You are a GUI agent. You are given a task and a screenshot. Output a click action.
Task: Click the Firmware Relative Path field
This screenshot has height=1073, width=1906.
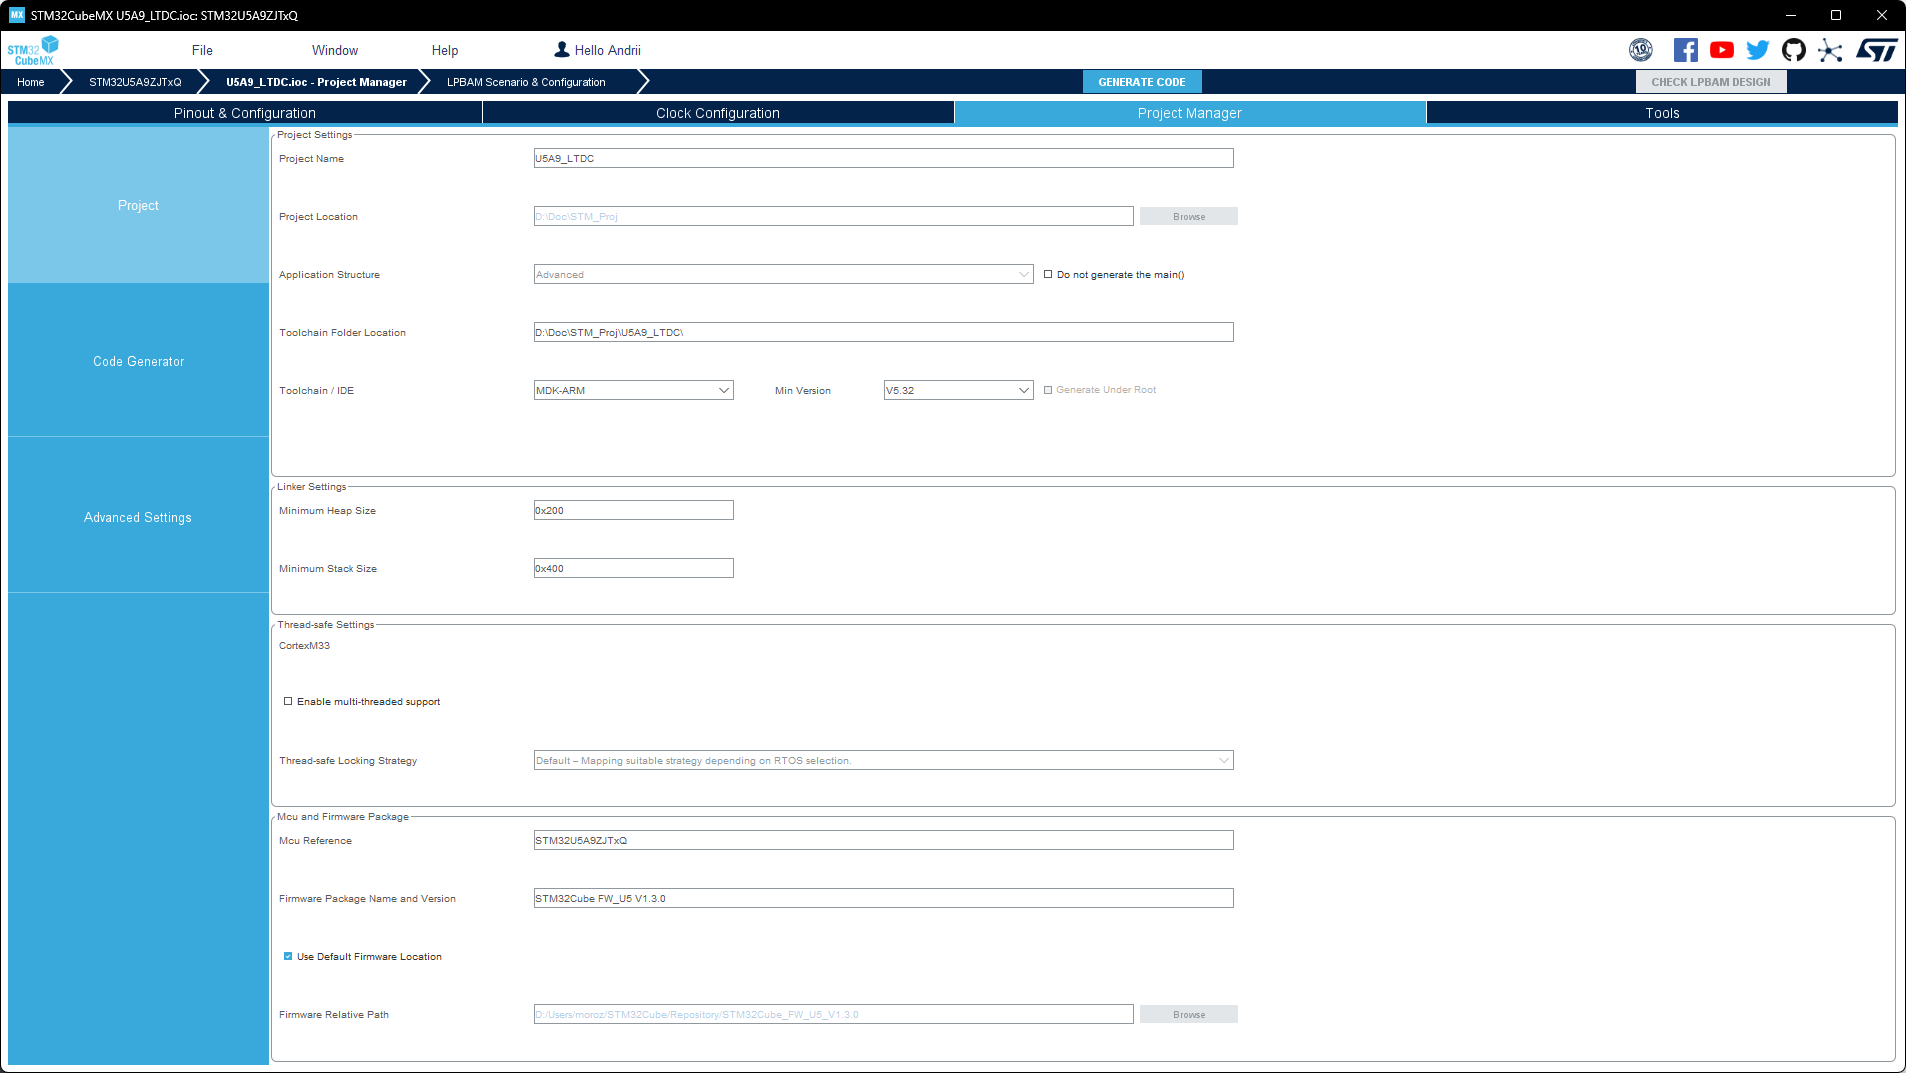[833, 1014]
